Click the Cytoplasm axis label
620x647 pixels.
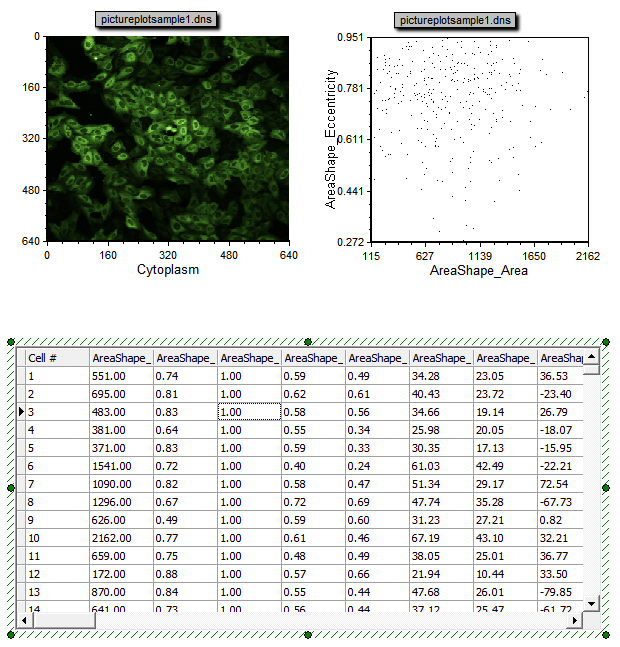click(x=167, y=269)
